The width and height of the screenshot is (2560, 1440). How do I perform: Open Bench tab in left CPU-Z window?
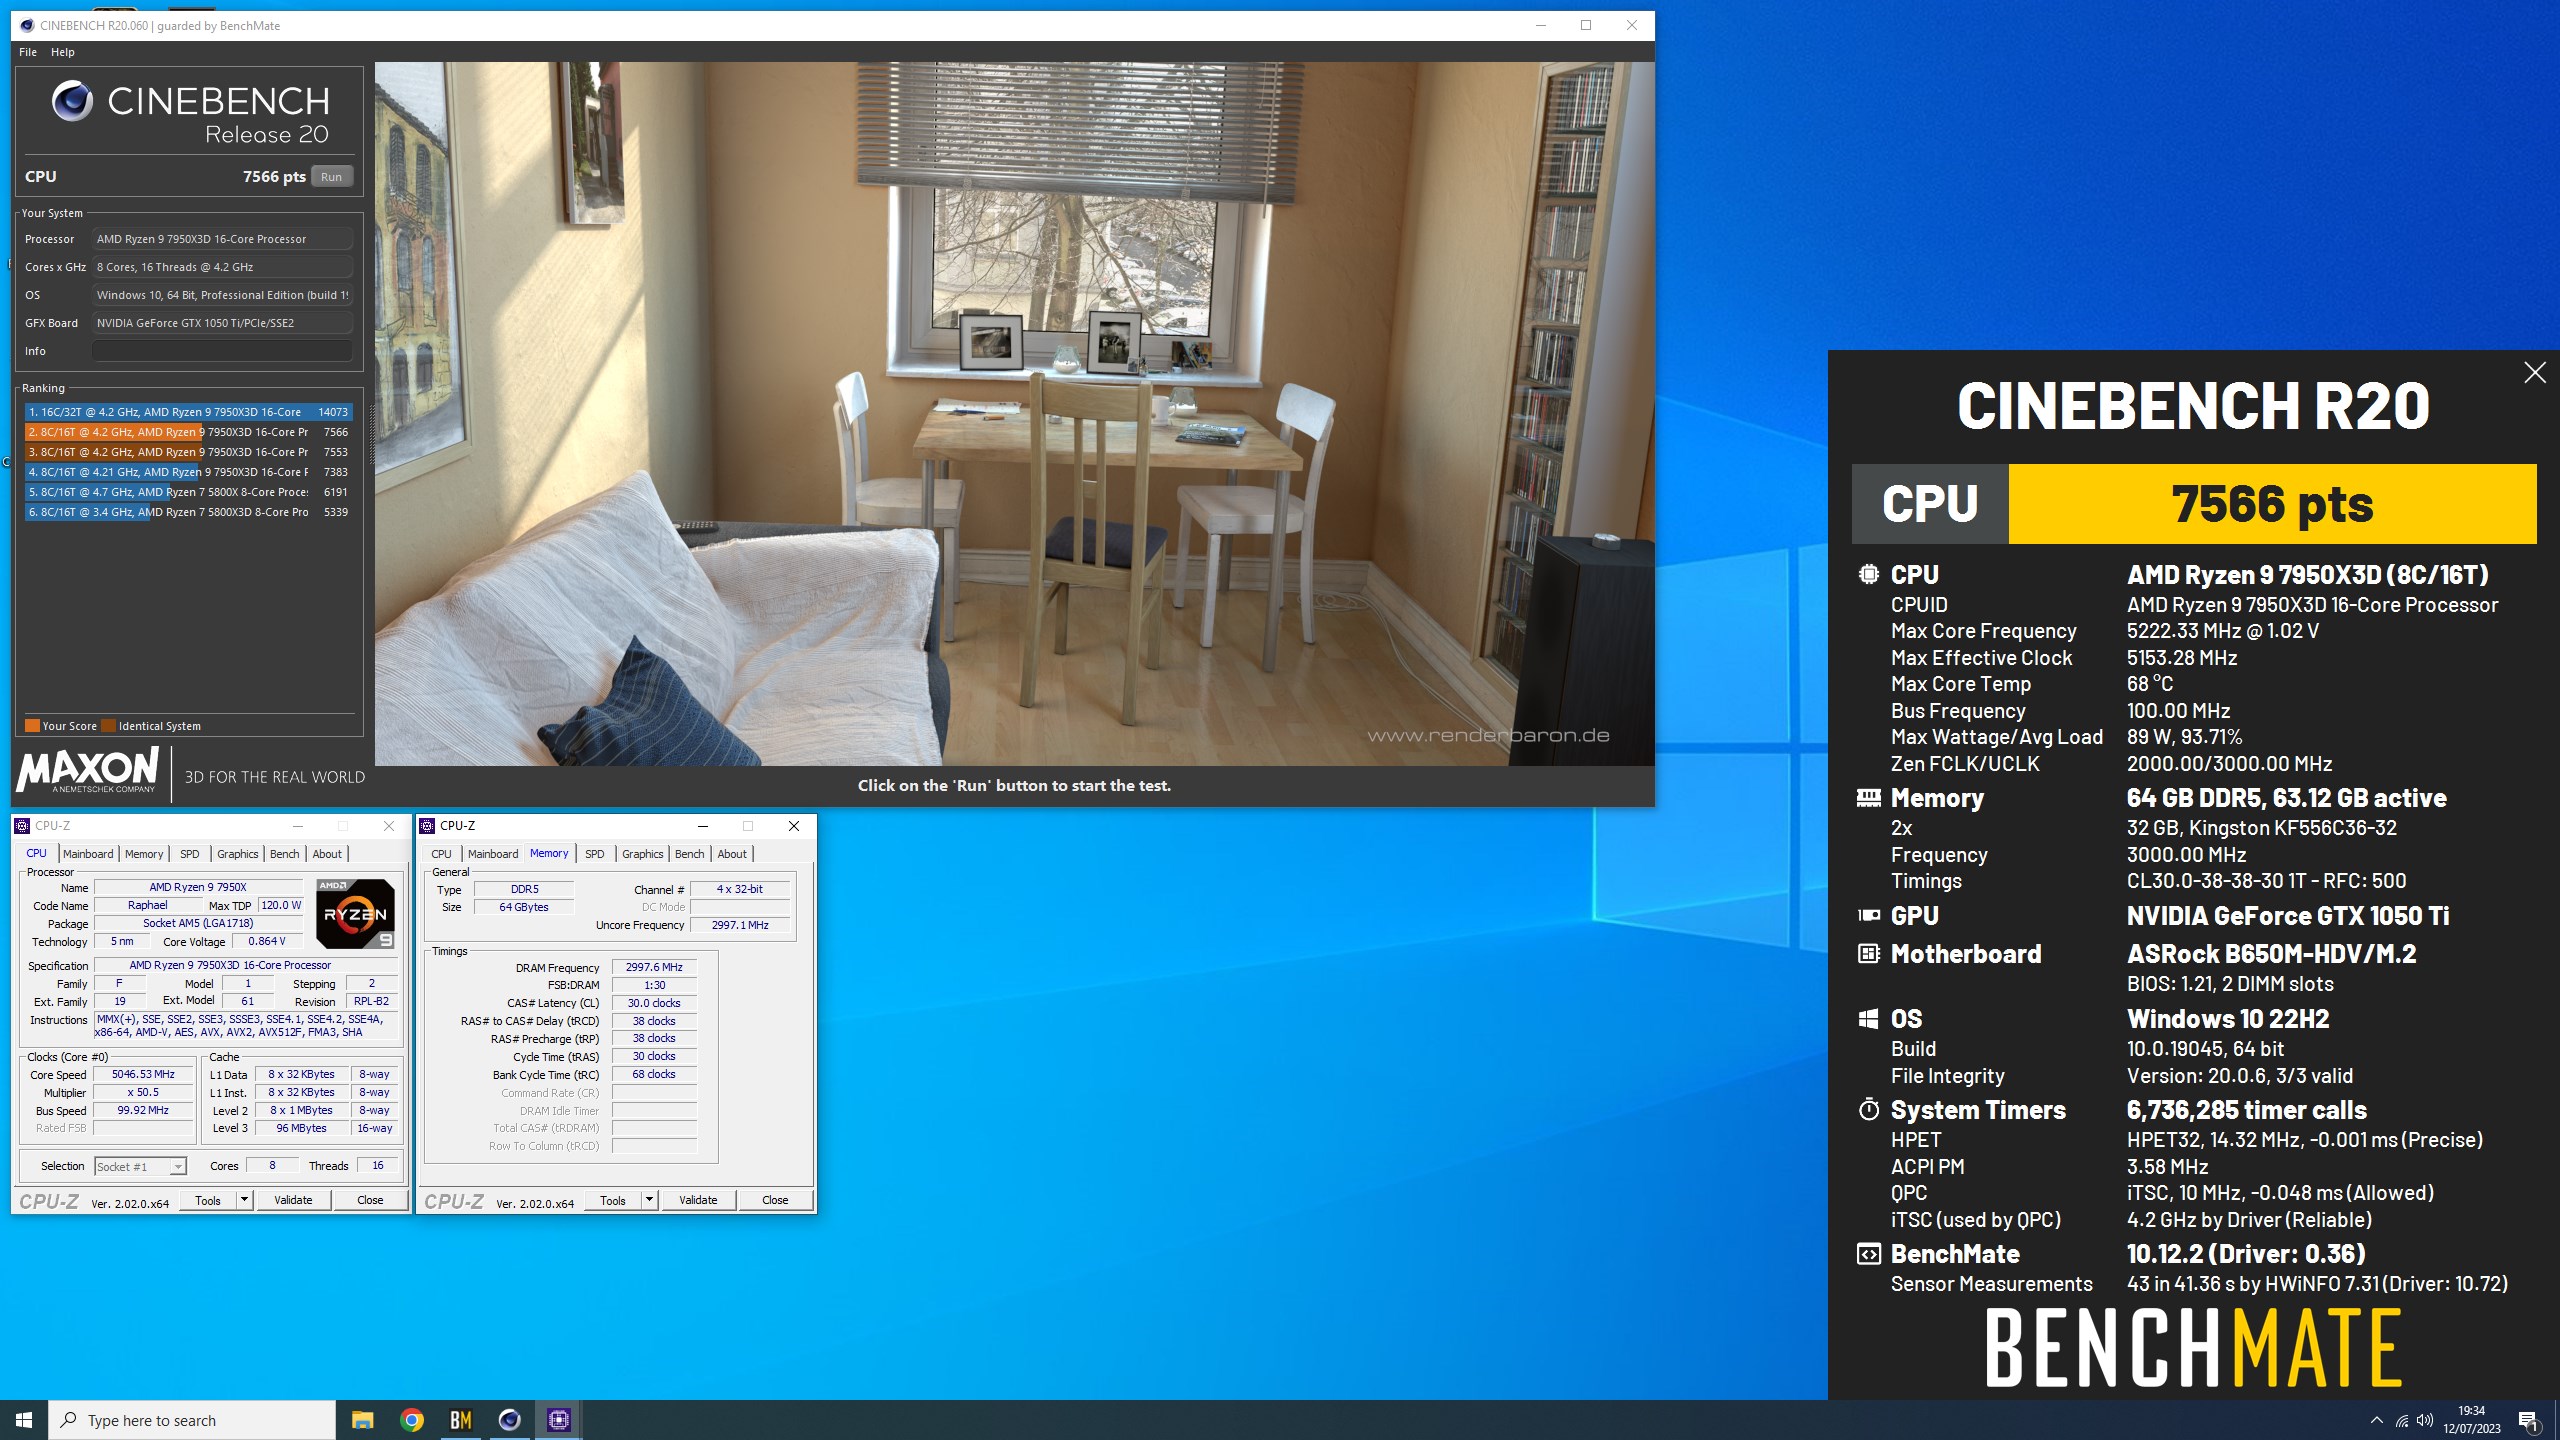pos(285,854)
